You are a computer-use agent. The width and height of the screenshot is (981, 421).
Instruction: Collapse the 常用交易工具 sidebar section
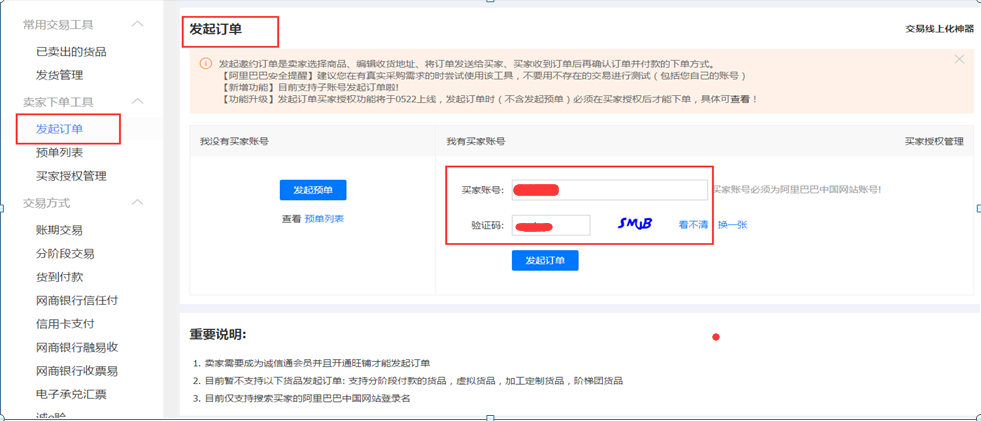pos(137,24)
